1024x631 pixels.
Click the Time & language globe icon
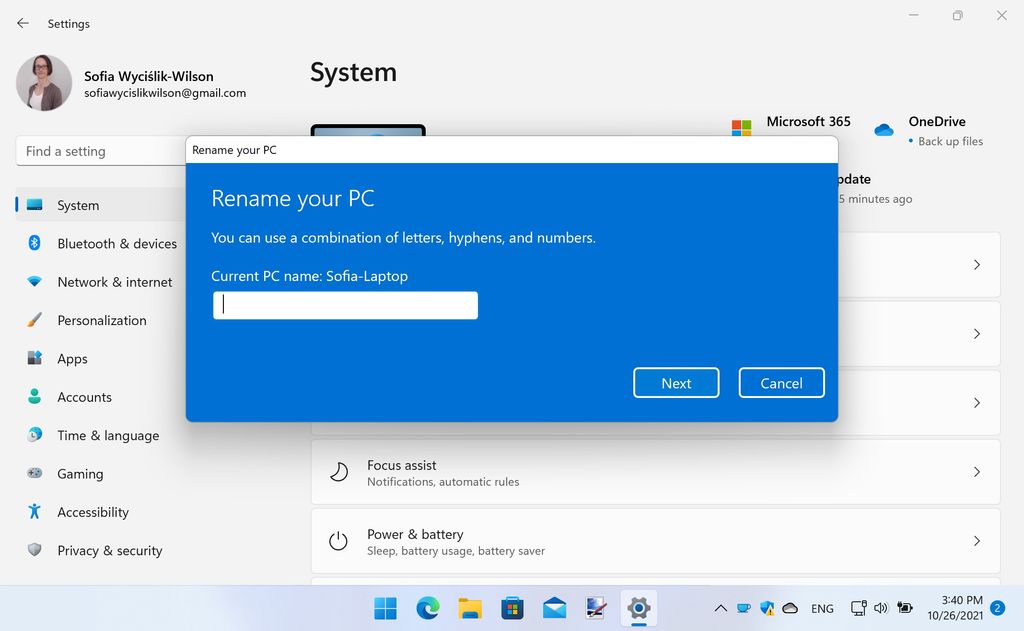[35, 435]
